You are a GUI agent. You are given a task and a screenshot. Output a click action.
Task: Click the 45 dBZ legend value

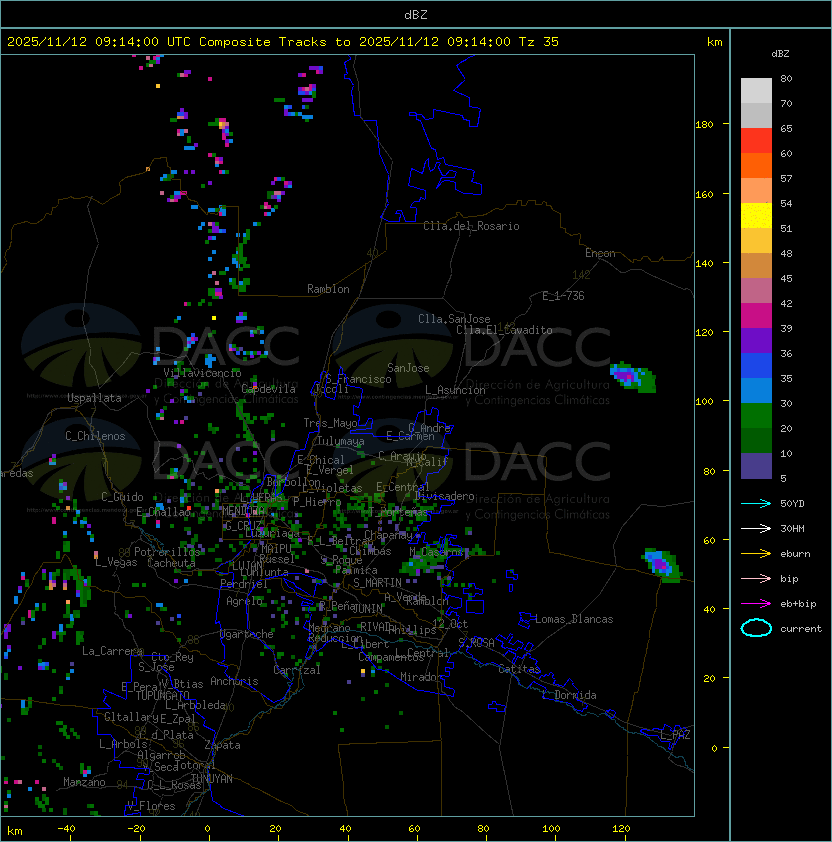click(786, 279)
